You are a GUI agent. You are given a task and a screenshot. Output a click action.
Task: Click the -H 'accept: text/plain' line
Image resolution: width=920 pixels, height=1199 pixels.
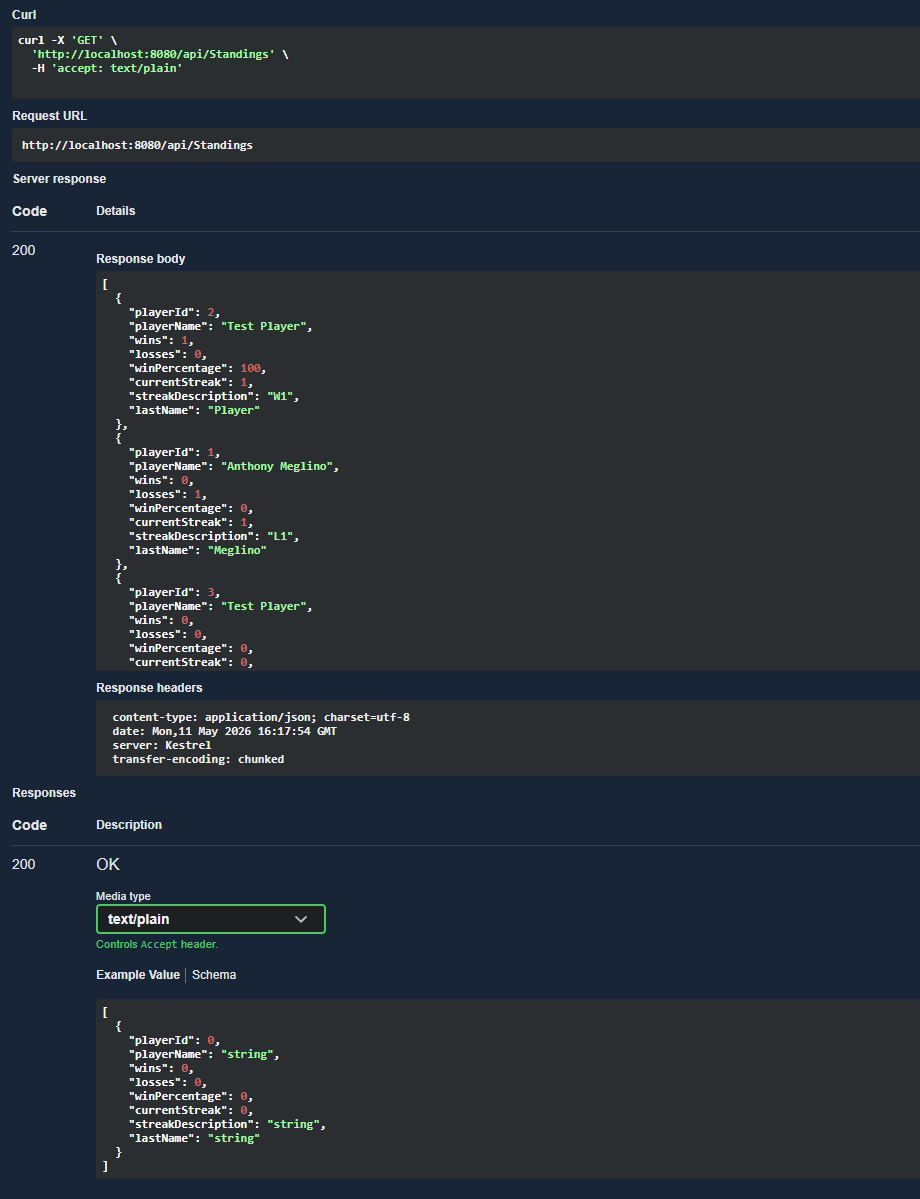coord(107,68)
